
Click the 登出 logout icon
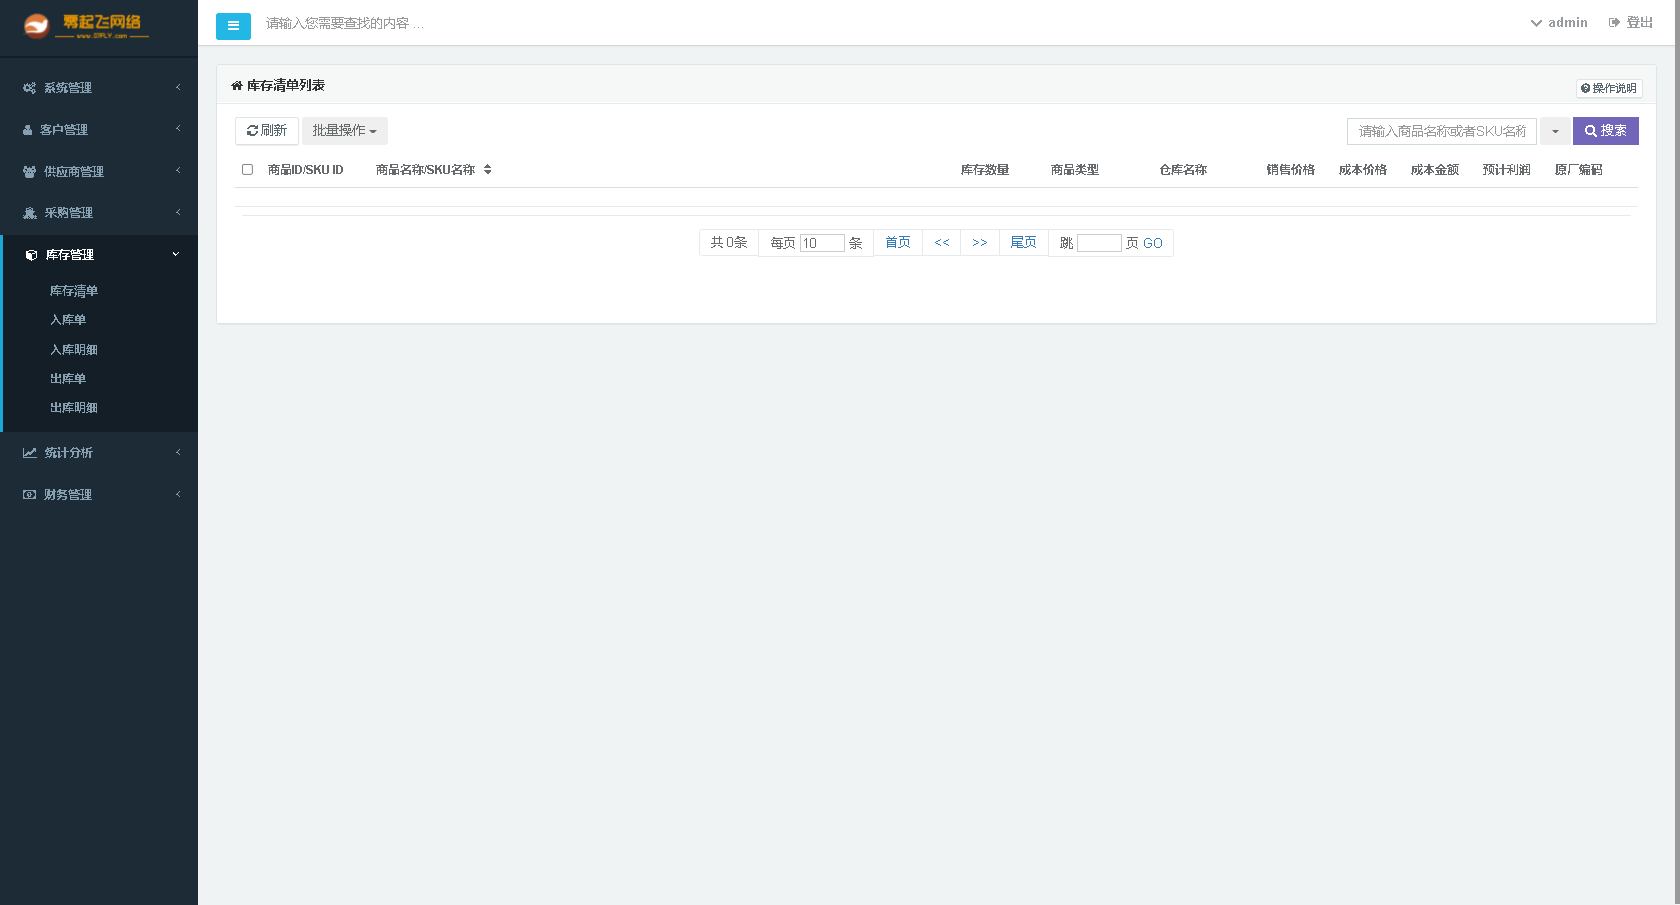tap(1630, 23)
